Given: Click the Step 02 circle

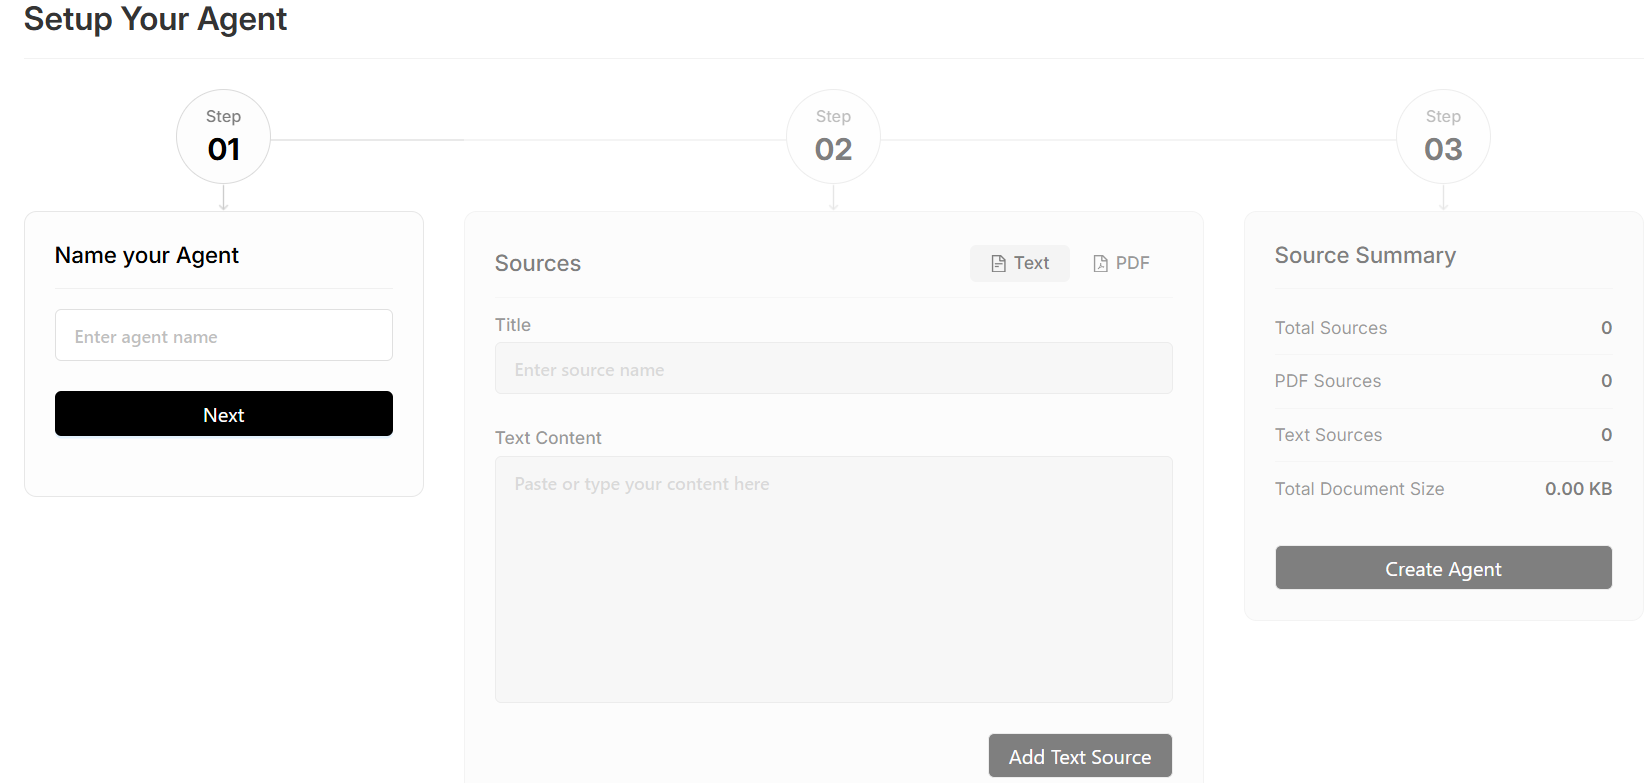Looking at the screenshot, I should click(x=833, y=136).
